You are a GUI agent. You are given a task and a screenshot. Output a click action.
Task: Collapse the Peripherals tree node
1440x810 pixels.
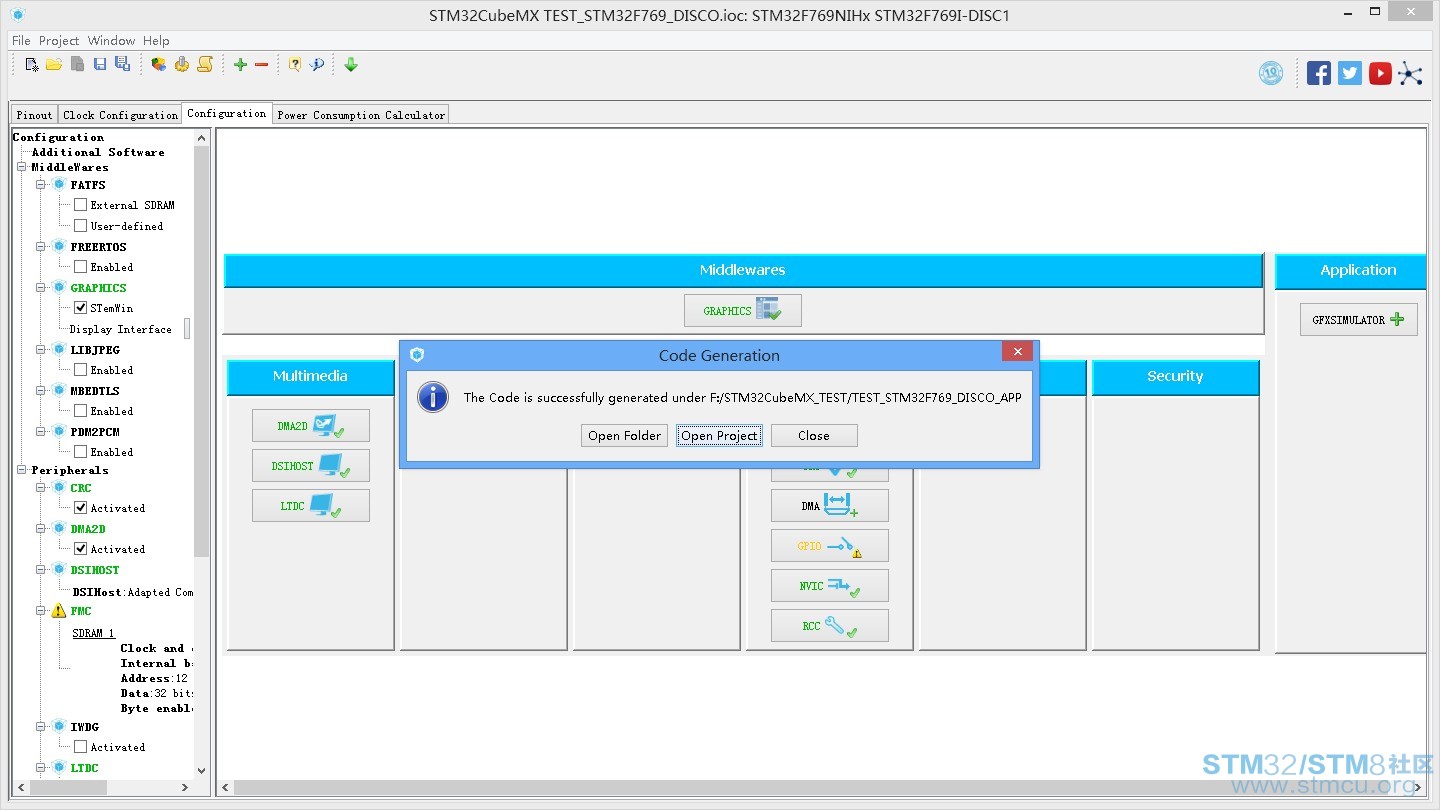point(21,469)
